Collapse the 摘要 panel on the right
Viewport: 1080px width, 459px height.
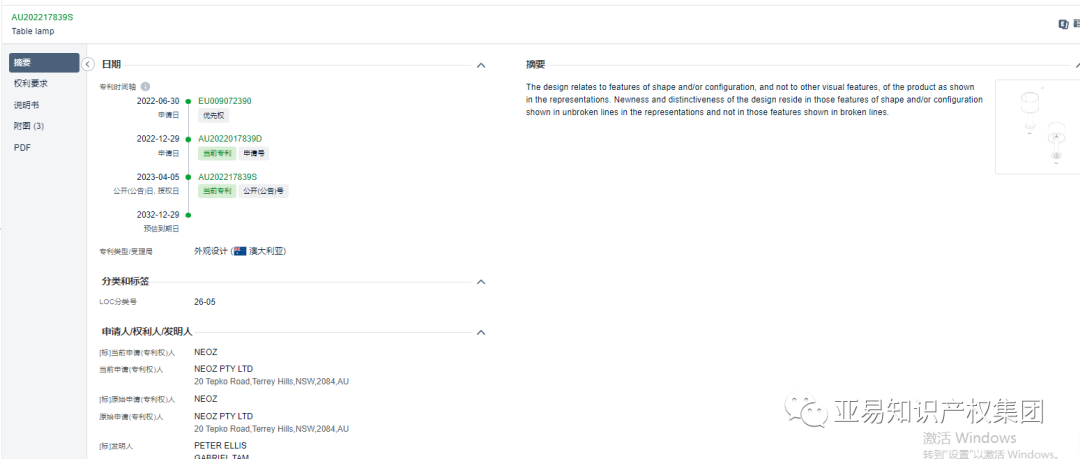[x=1077, y=65]
